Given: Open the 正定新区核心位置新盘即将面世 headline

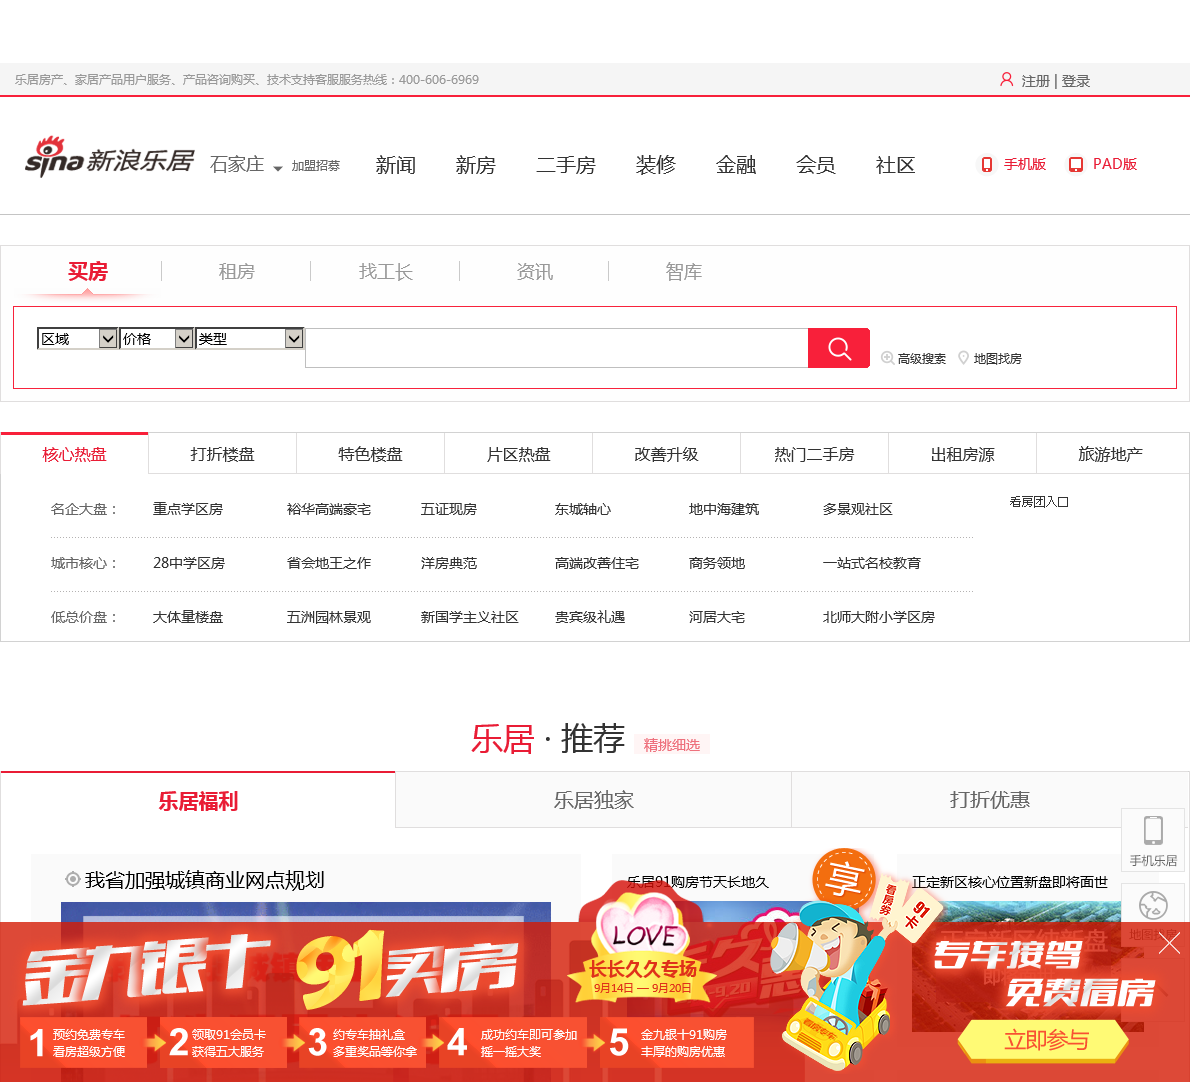Looking at the screenshot, I should (1009, 882).
